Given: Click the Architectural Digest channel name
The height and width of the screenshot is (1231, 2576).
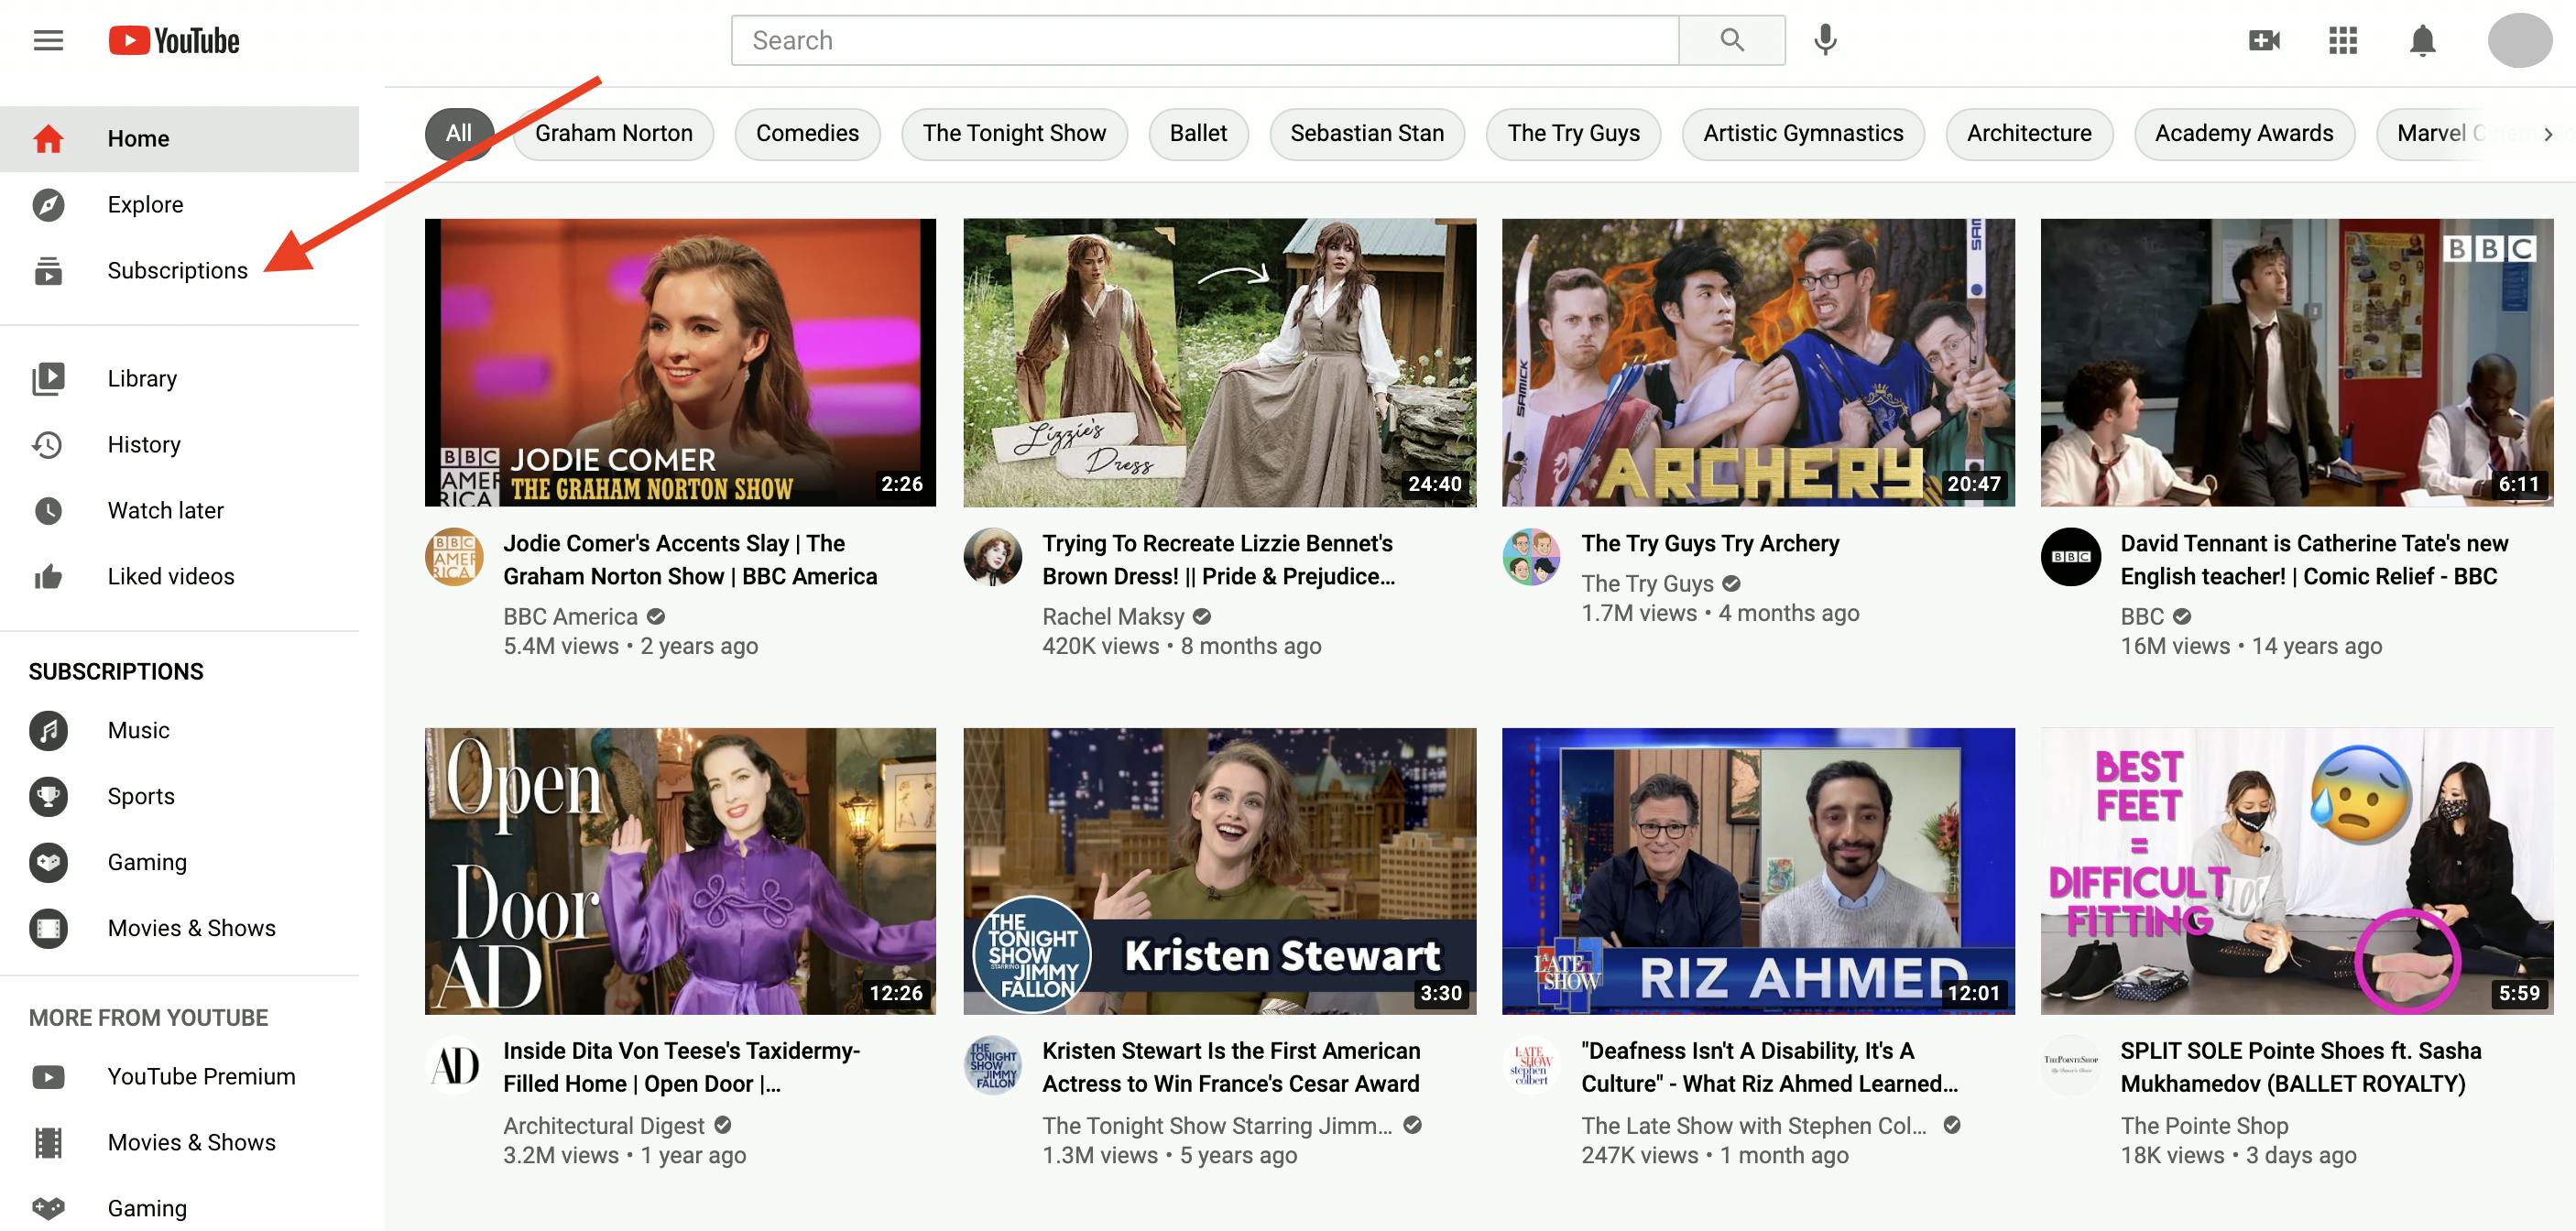Looking at the screenshot, I should [604, 1125].
